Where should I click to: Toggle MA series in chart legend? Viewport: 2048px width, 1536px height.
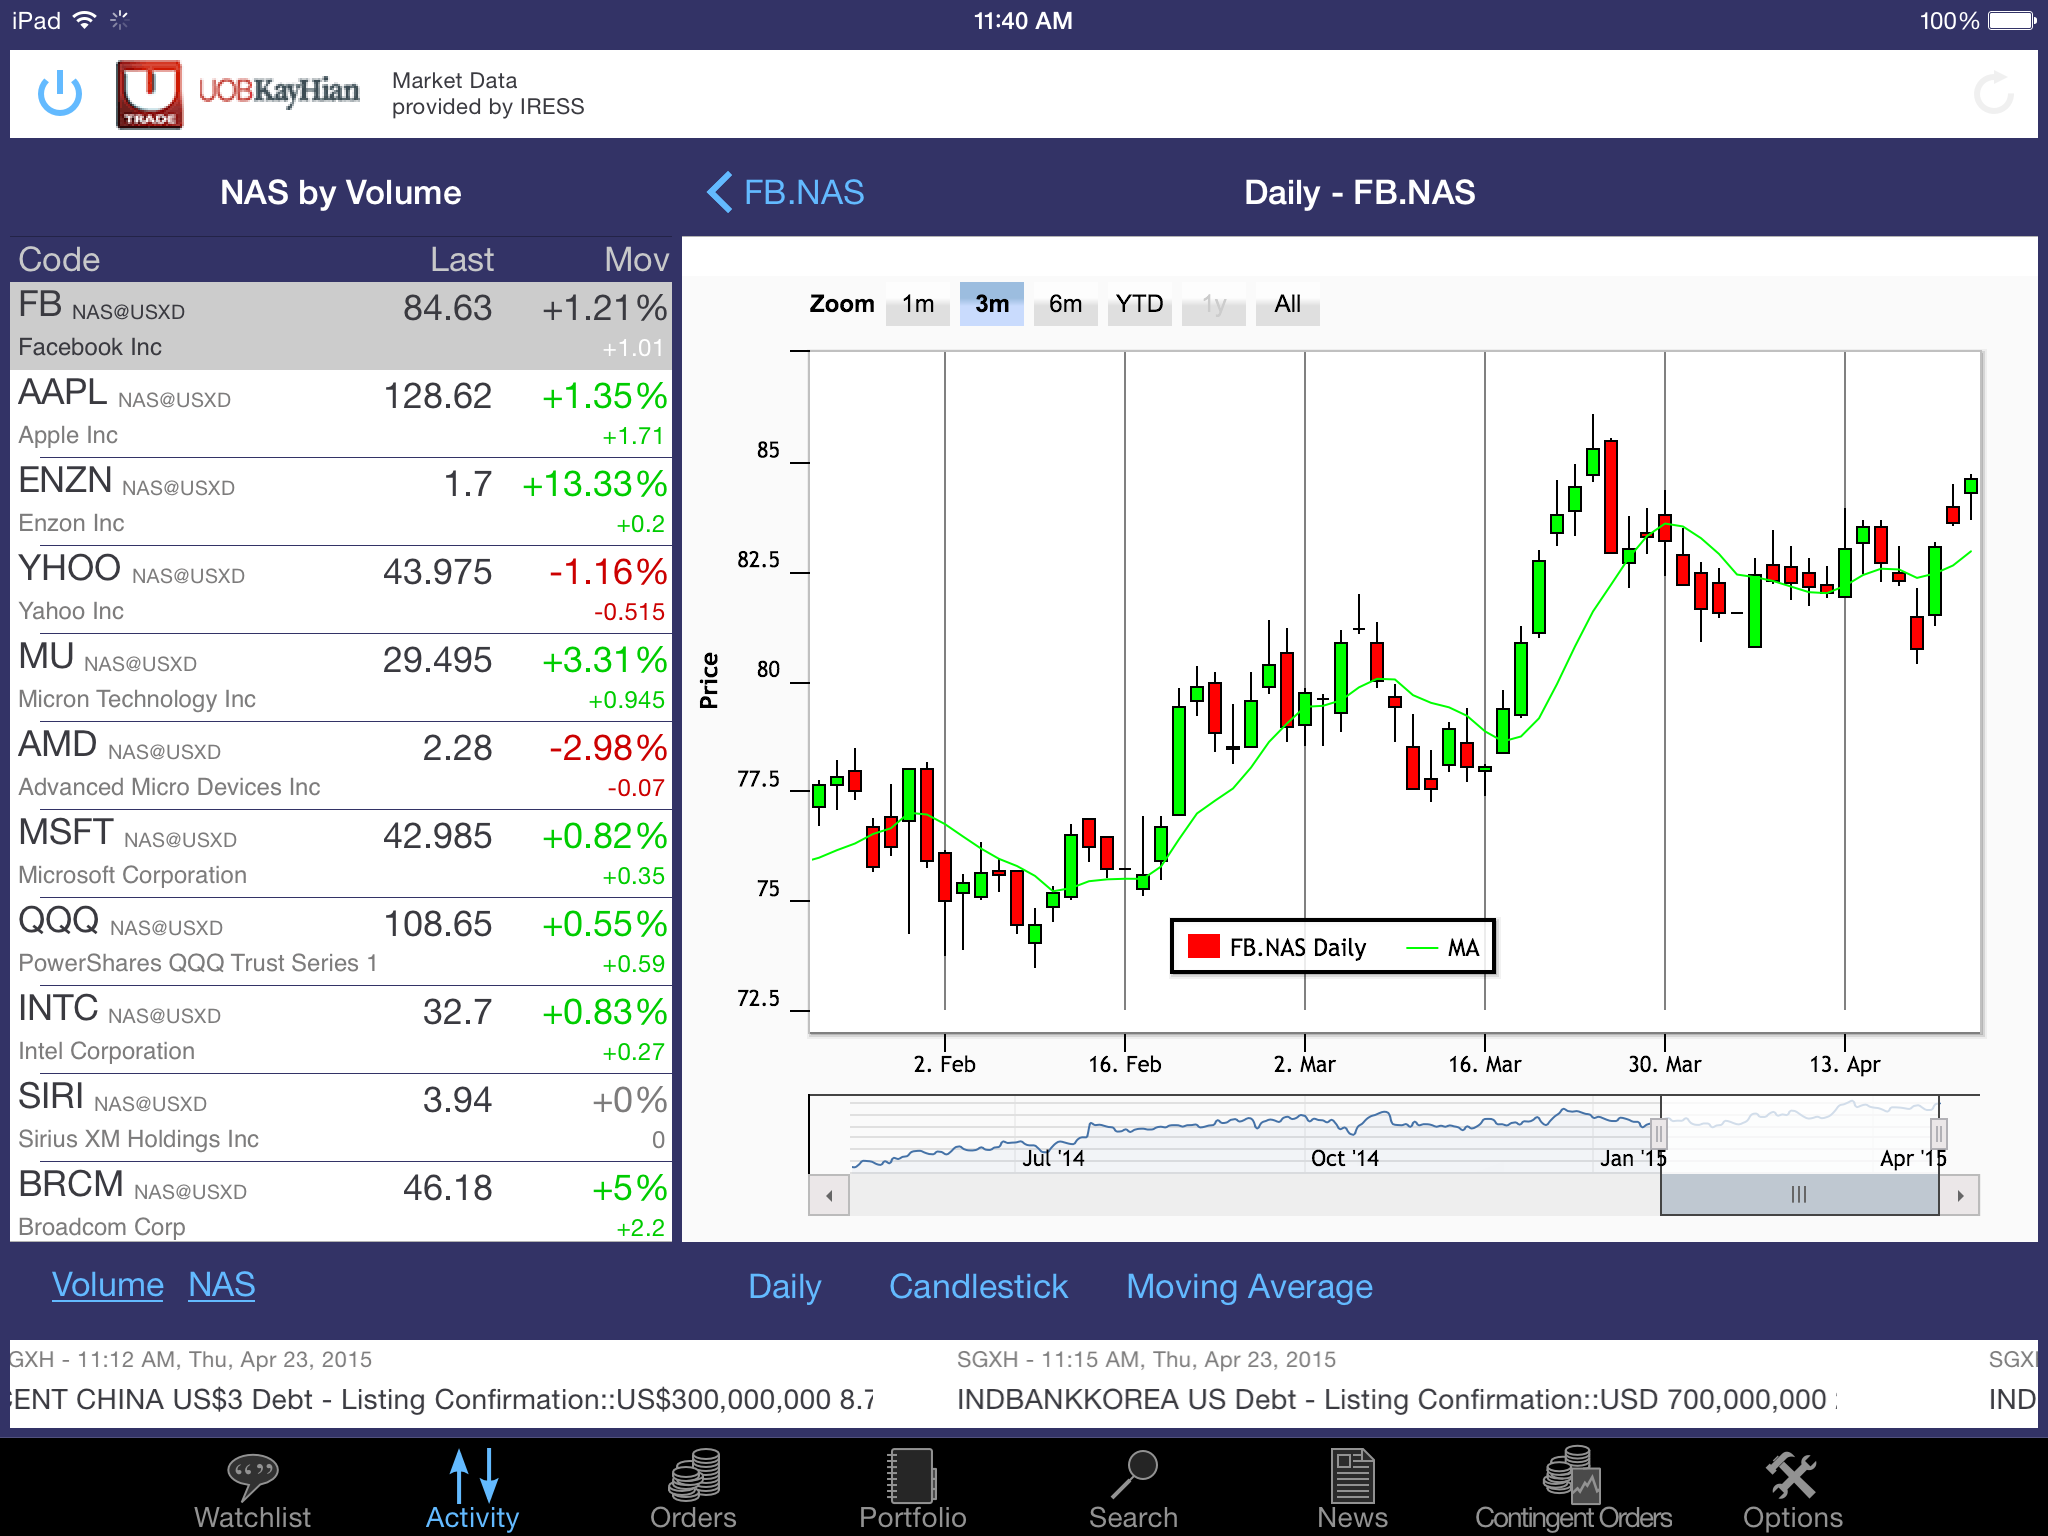[1442, 947]
